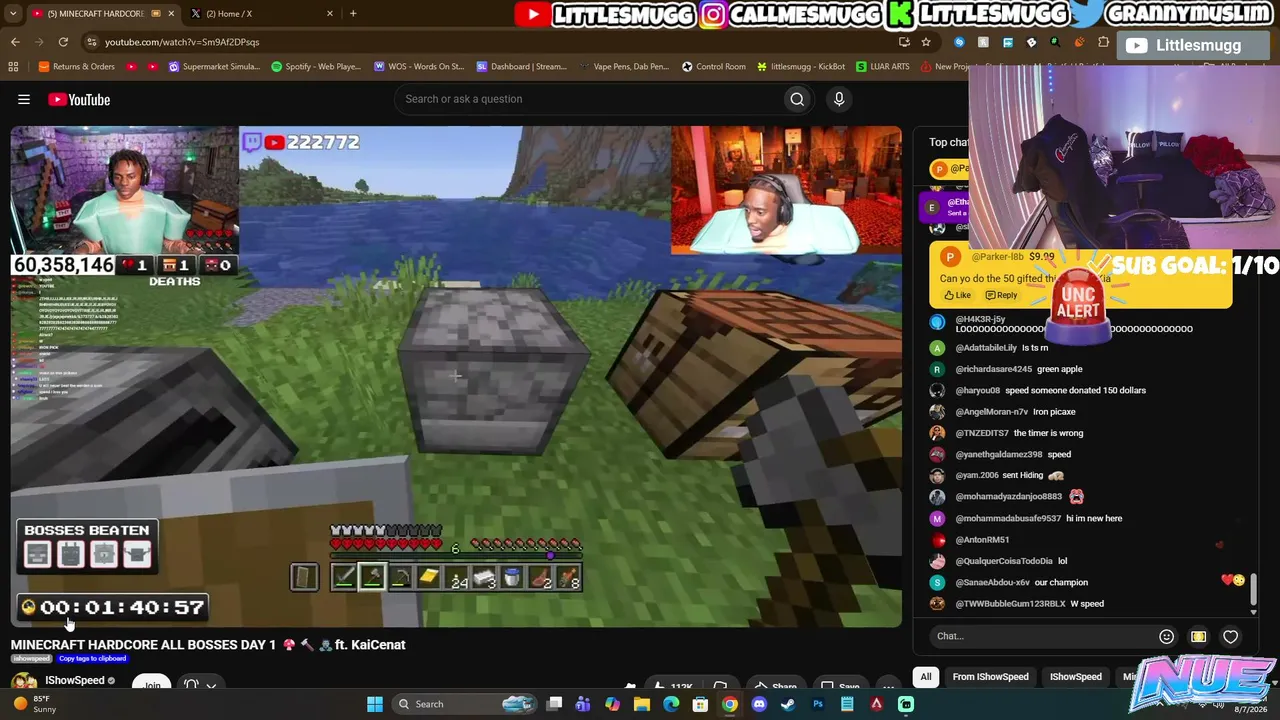Viewport: 1280px width, 720px height.
Task: Open the Spotify - Web Player bookmark
Action: pyautogui.click(x=316, y=67)
